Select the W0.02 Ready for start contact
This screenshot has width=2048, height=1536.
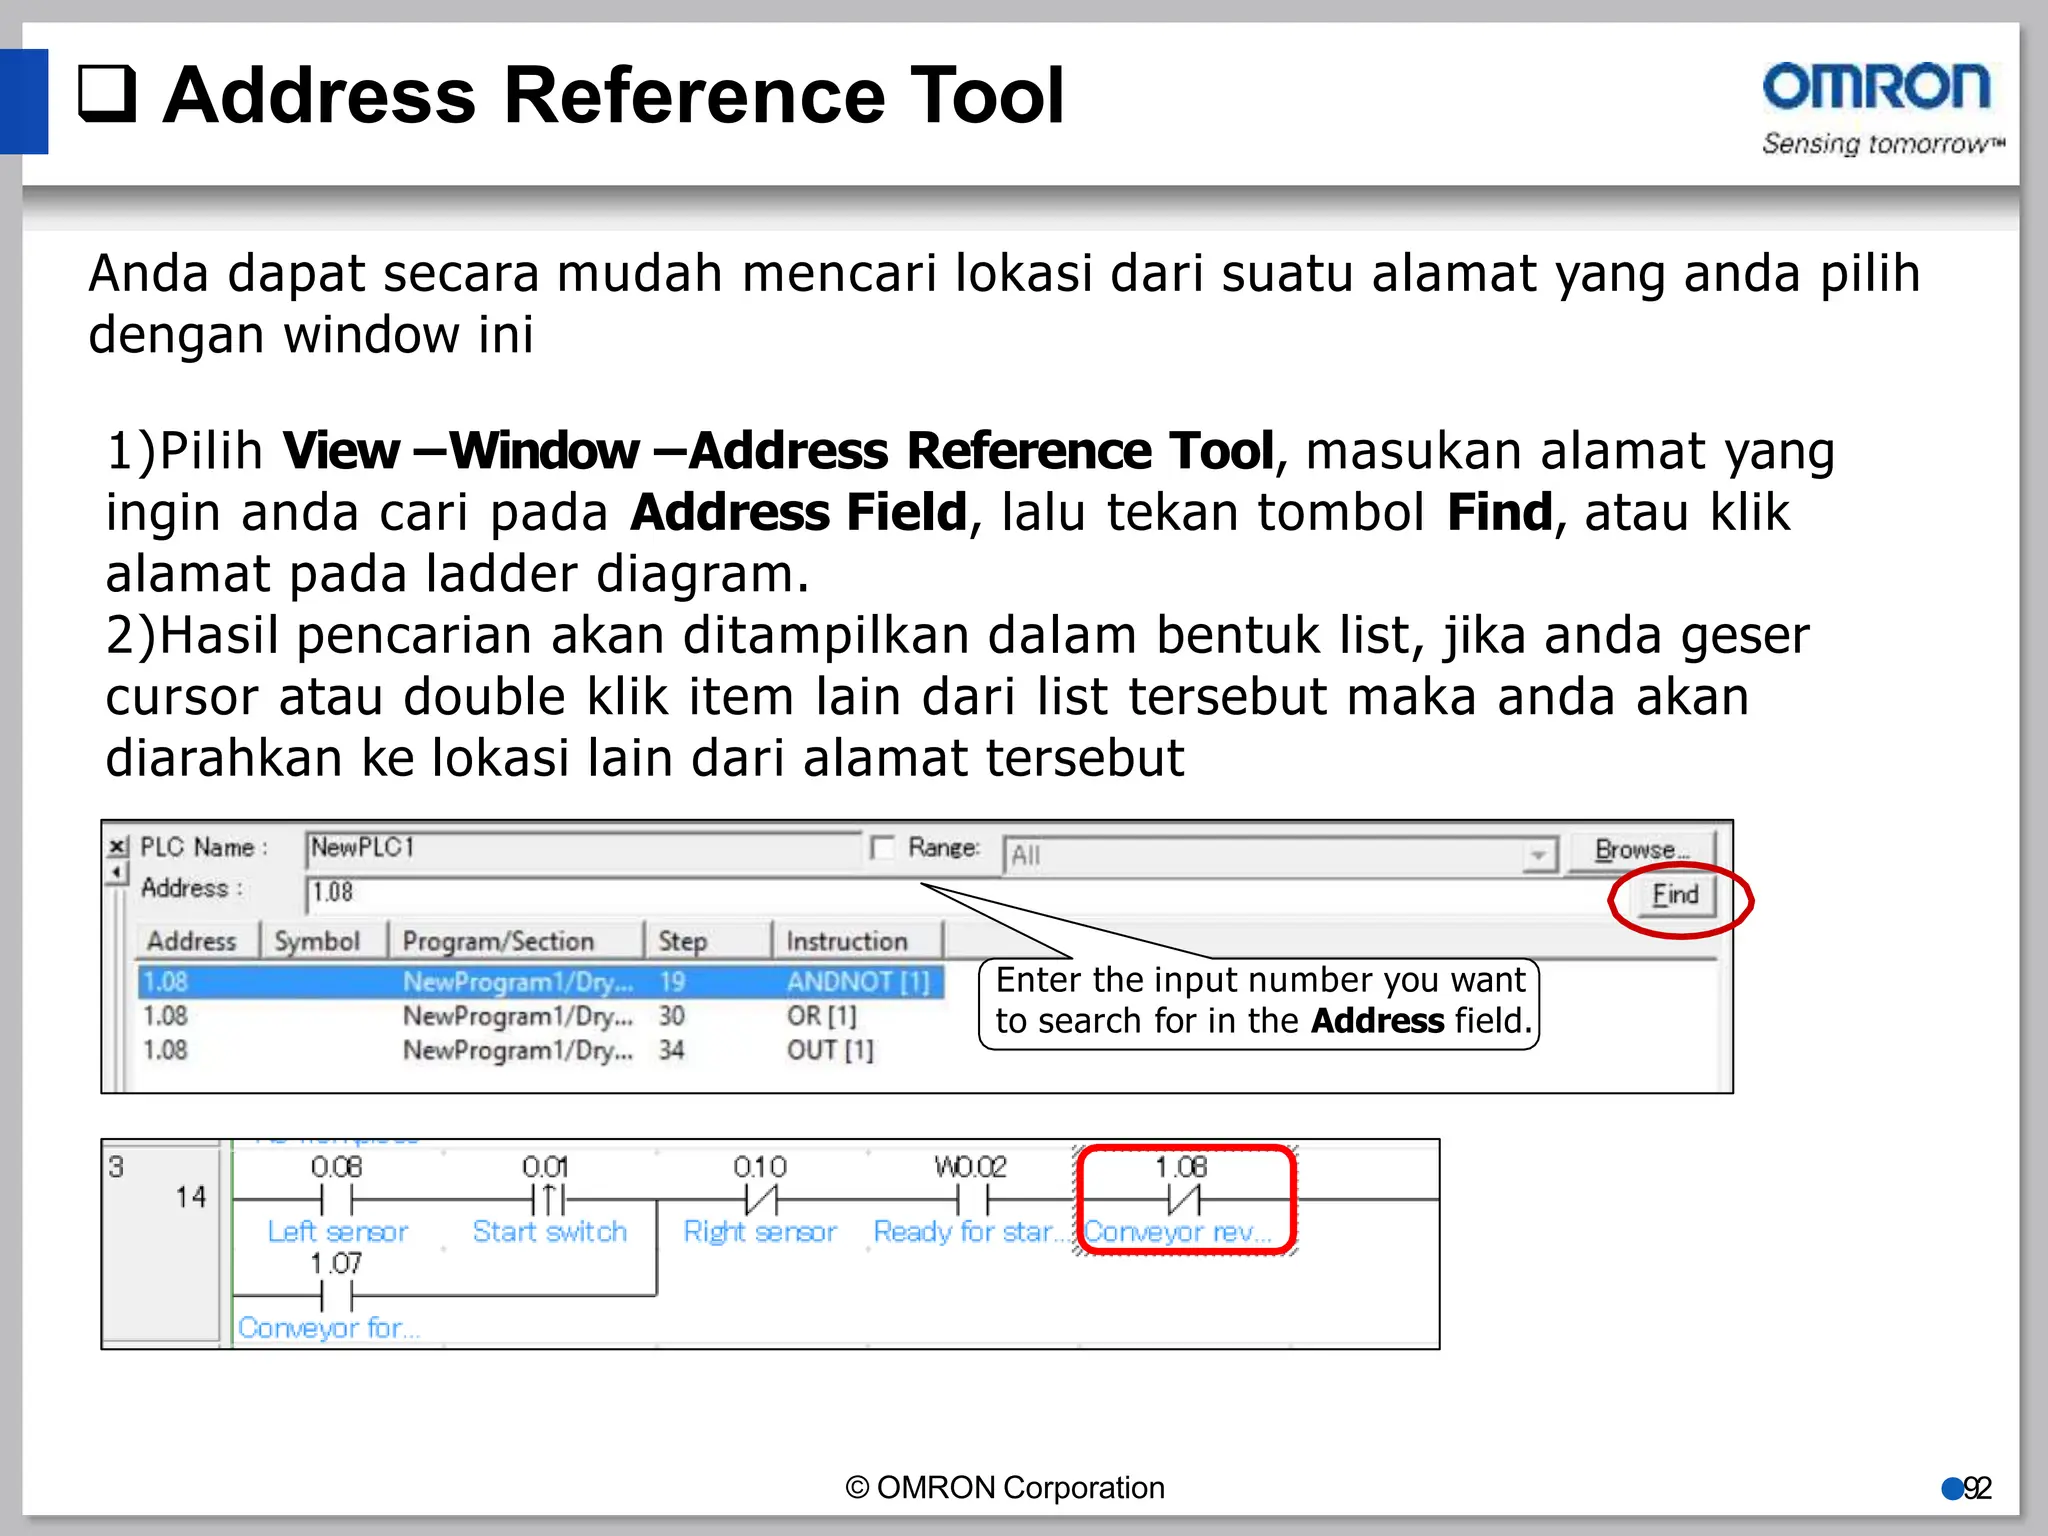point(972,1198)
